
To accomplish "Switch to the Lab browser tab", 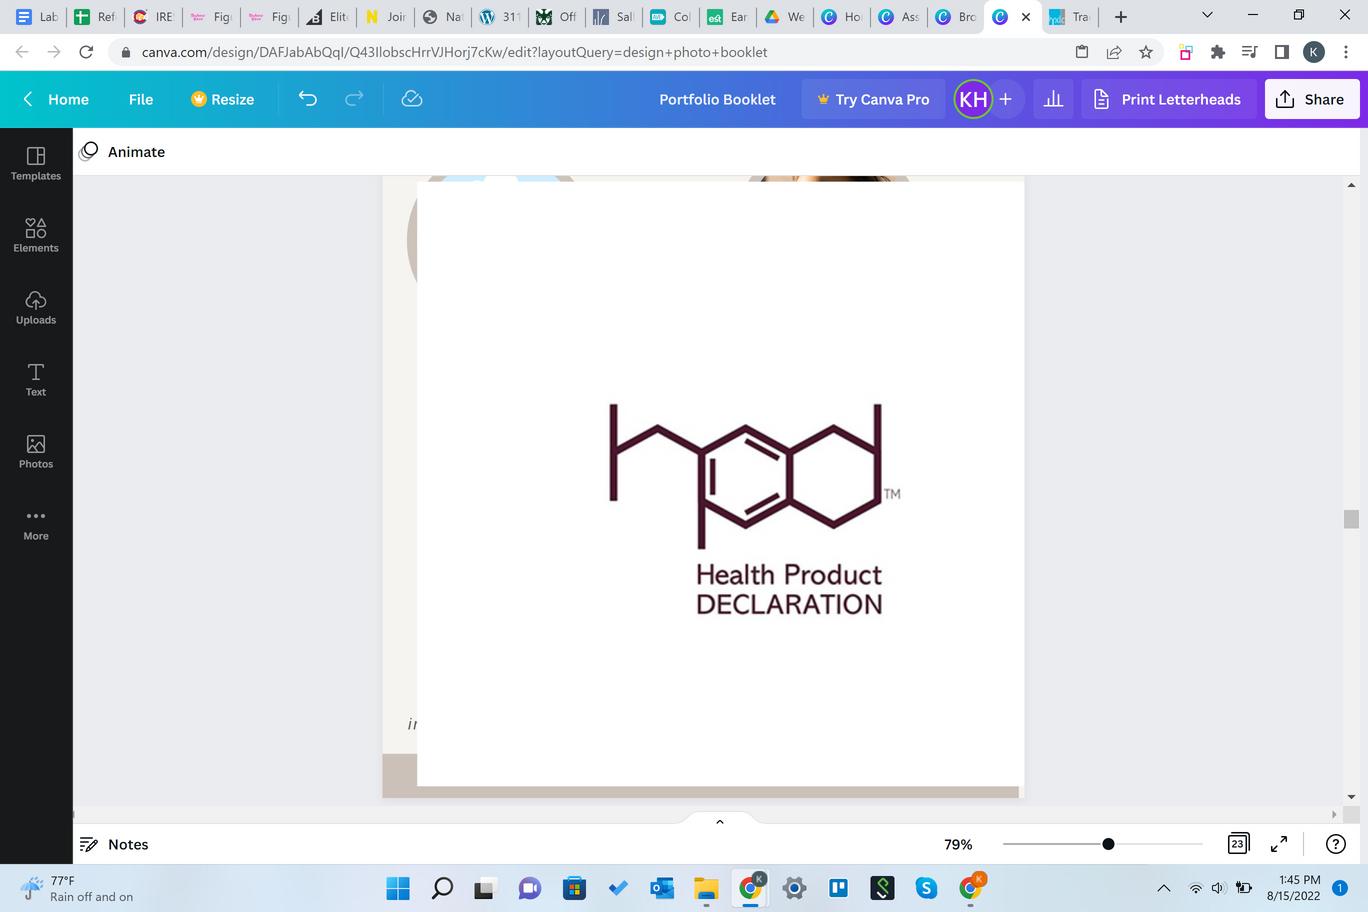I will [37, 17].
